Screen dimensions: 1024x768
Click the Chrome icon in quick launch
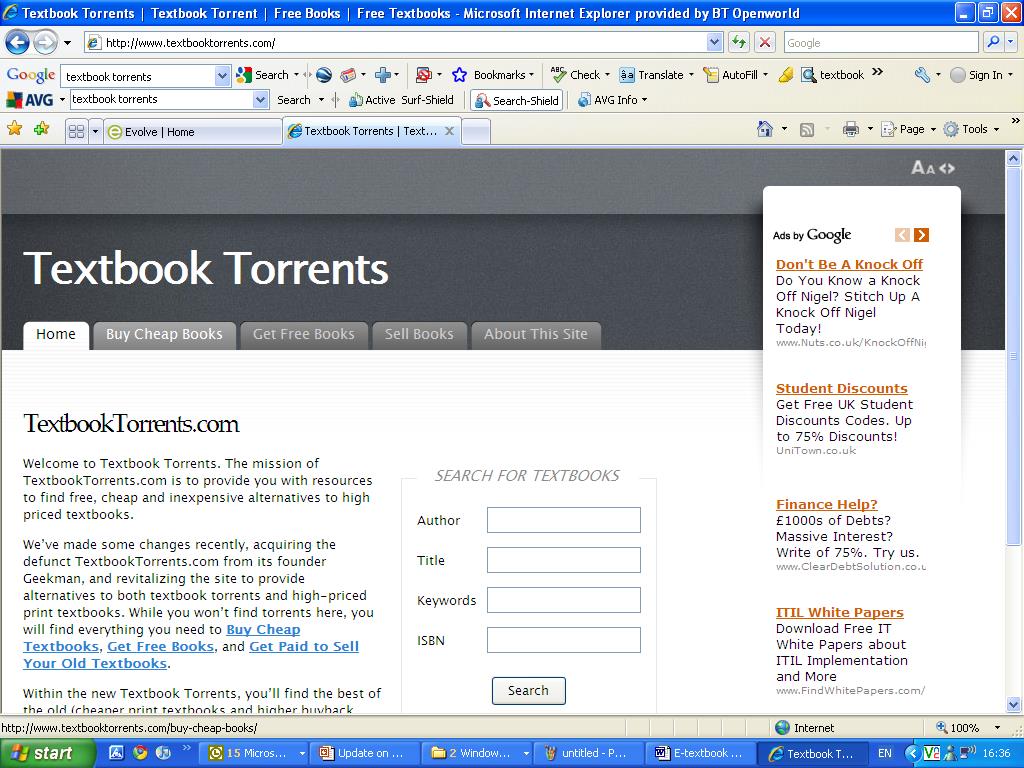coord(140,752)
